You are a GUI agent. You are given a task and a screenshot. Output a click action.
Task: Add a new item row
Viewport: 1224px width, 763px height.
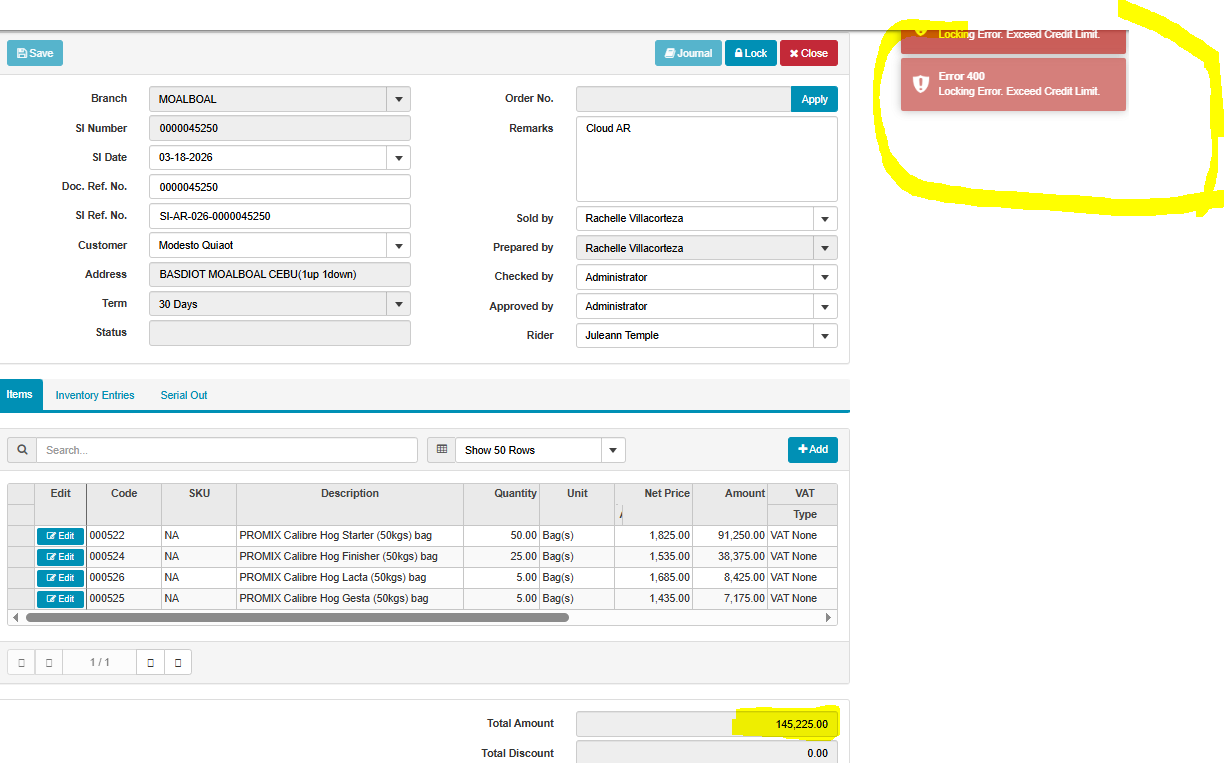coord(812,450)
